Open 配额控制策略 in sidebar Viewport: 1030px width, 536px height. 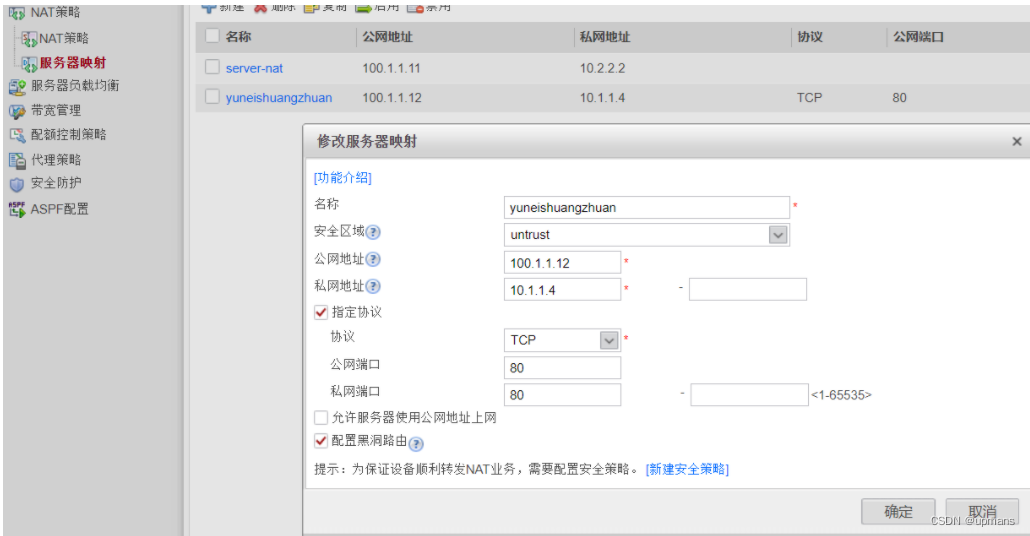(x=68, y=135)
